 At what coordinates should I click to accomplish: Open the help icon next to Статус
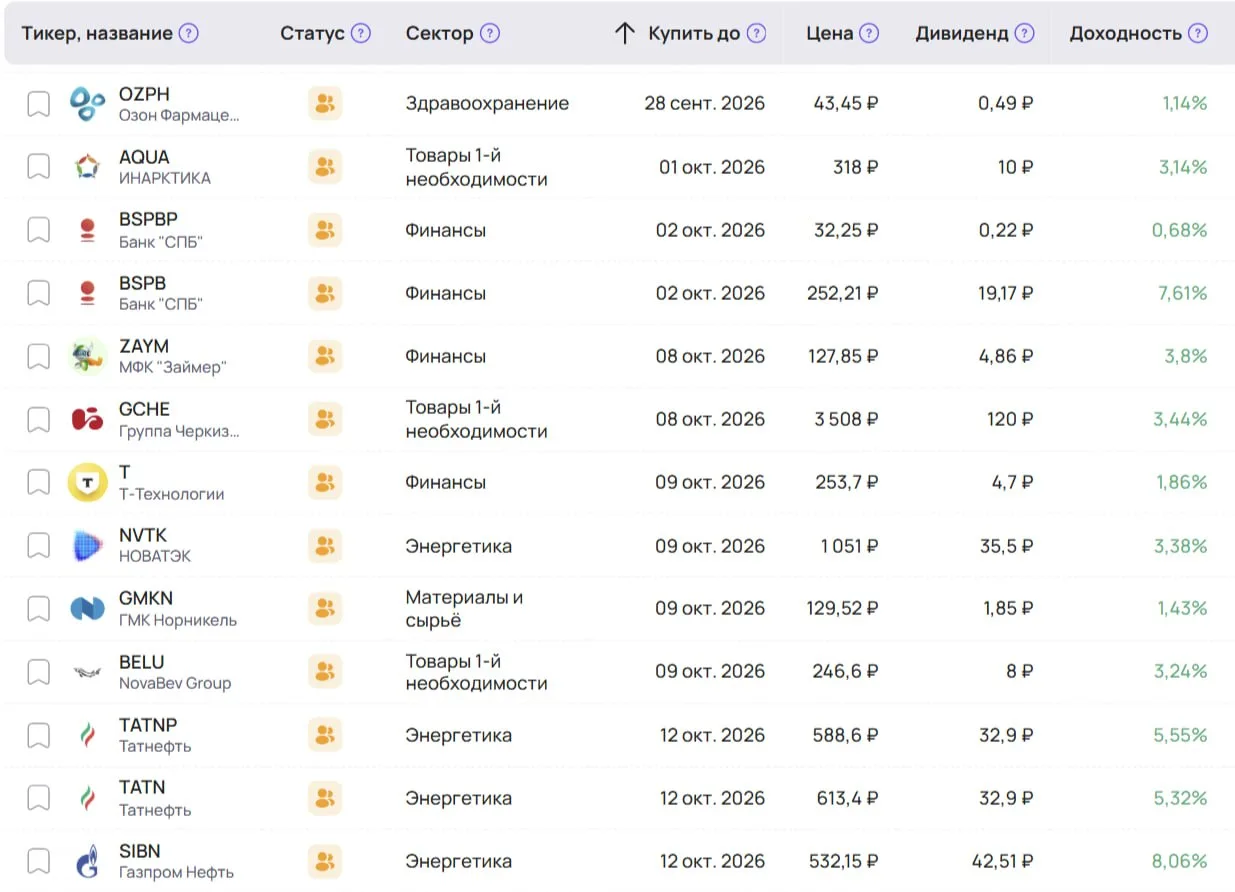click(361, 33)
